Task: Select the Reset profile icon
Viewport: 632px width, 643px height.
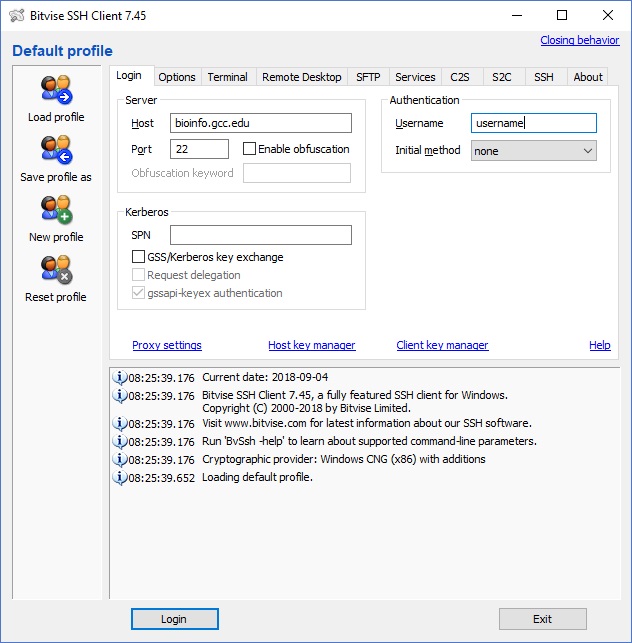Action: point(56,269)
